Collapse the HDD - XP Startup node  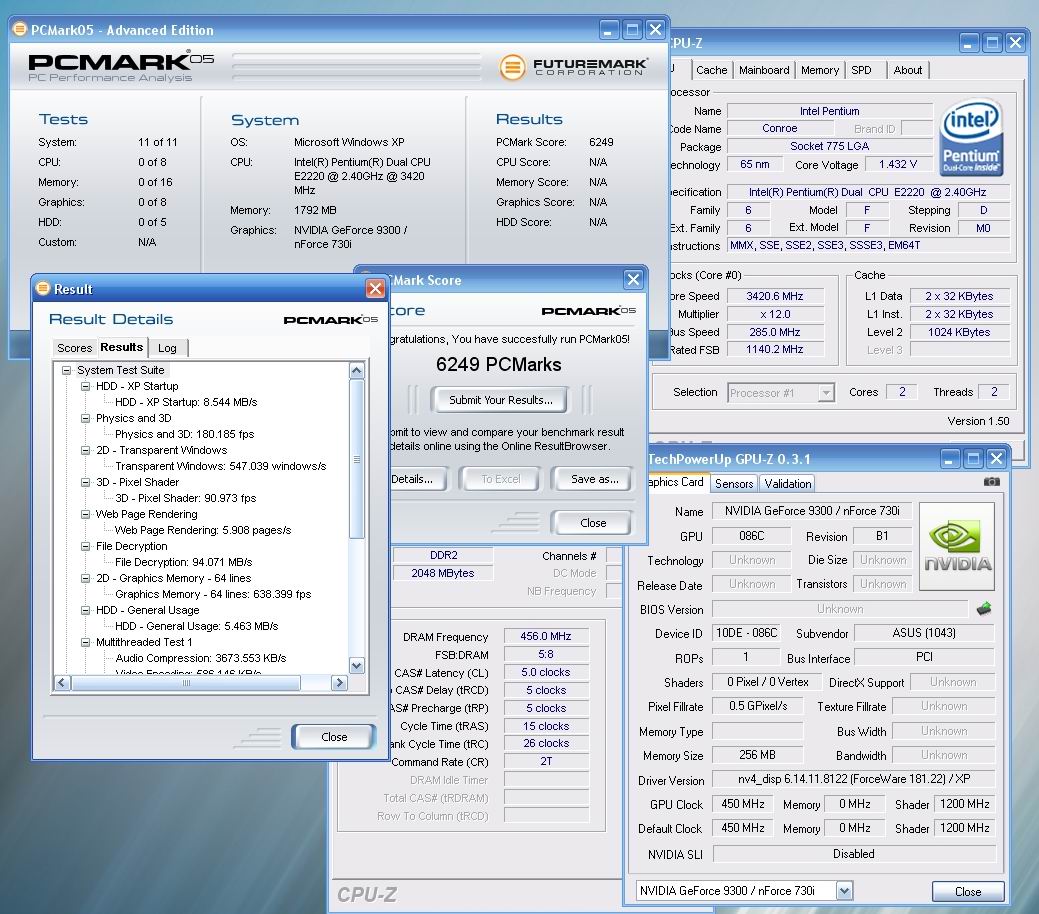pos(85,386)
